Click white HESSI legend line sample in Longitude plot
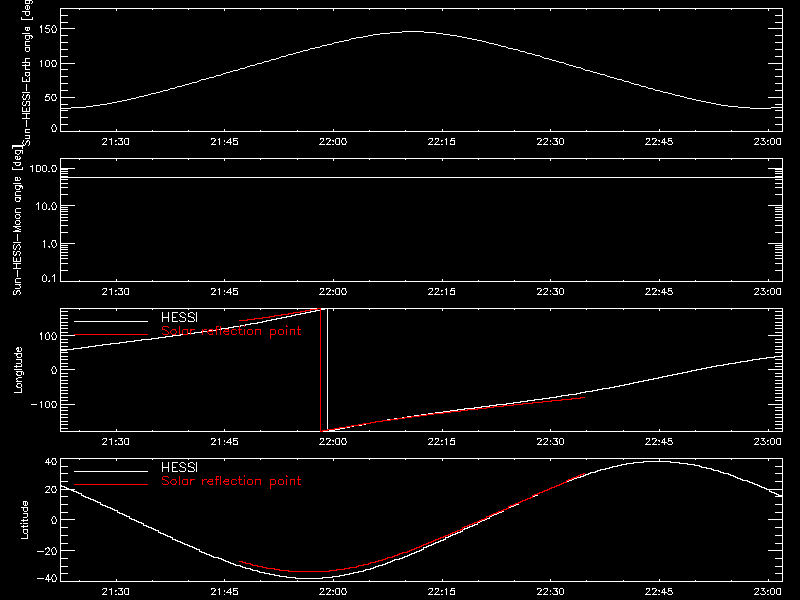The width and height of the screenshot is (800, 600). [111, 321]
